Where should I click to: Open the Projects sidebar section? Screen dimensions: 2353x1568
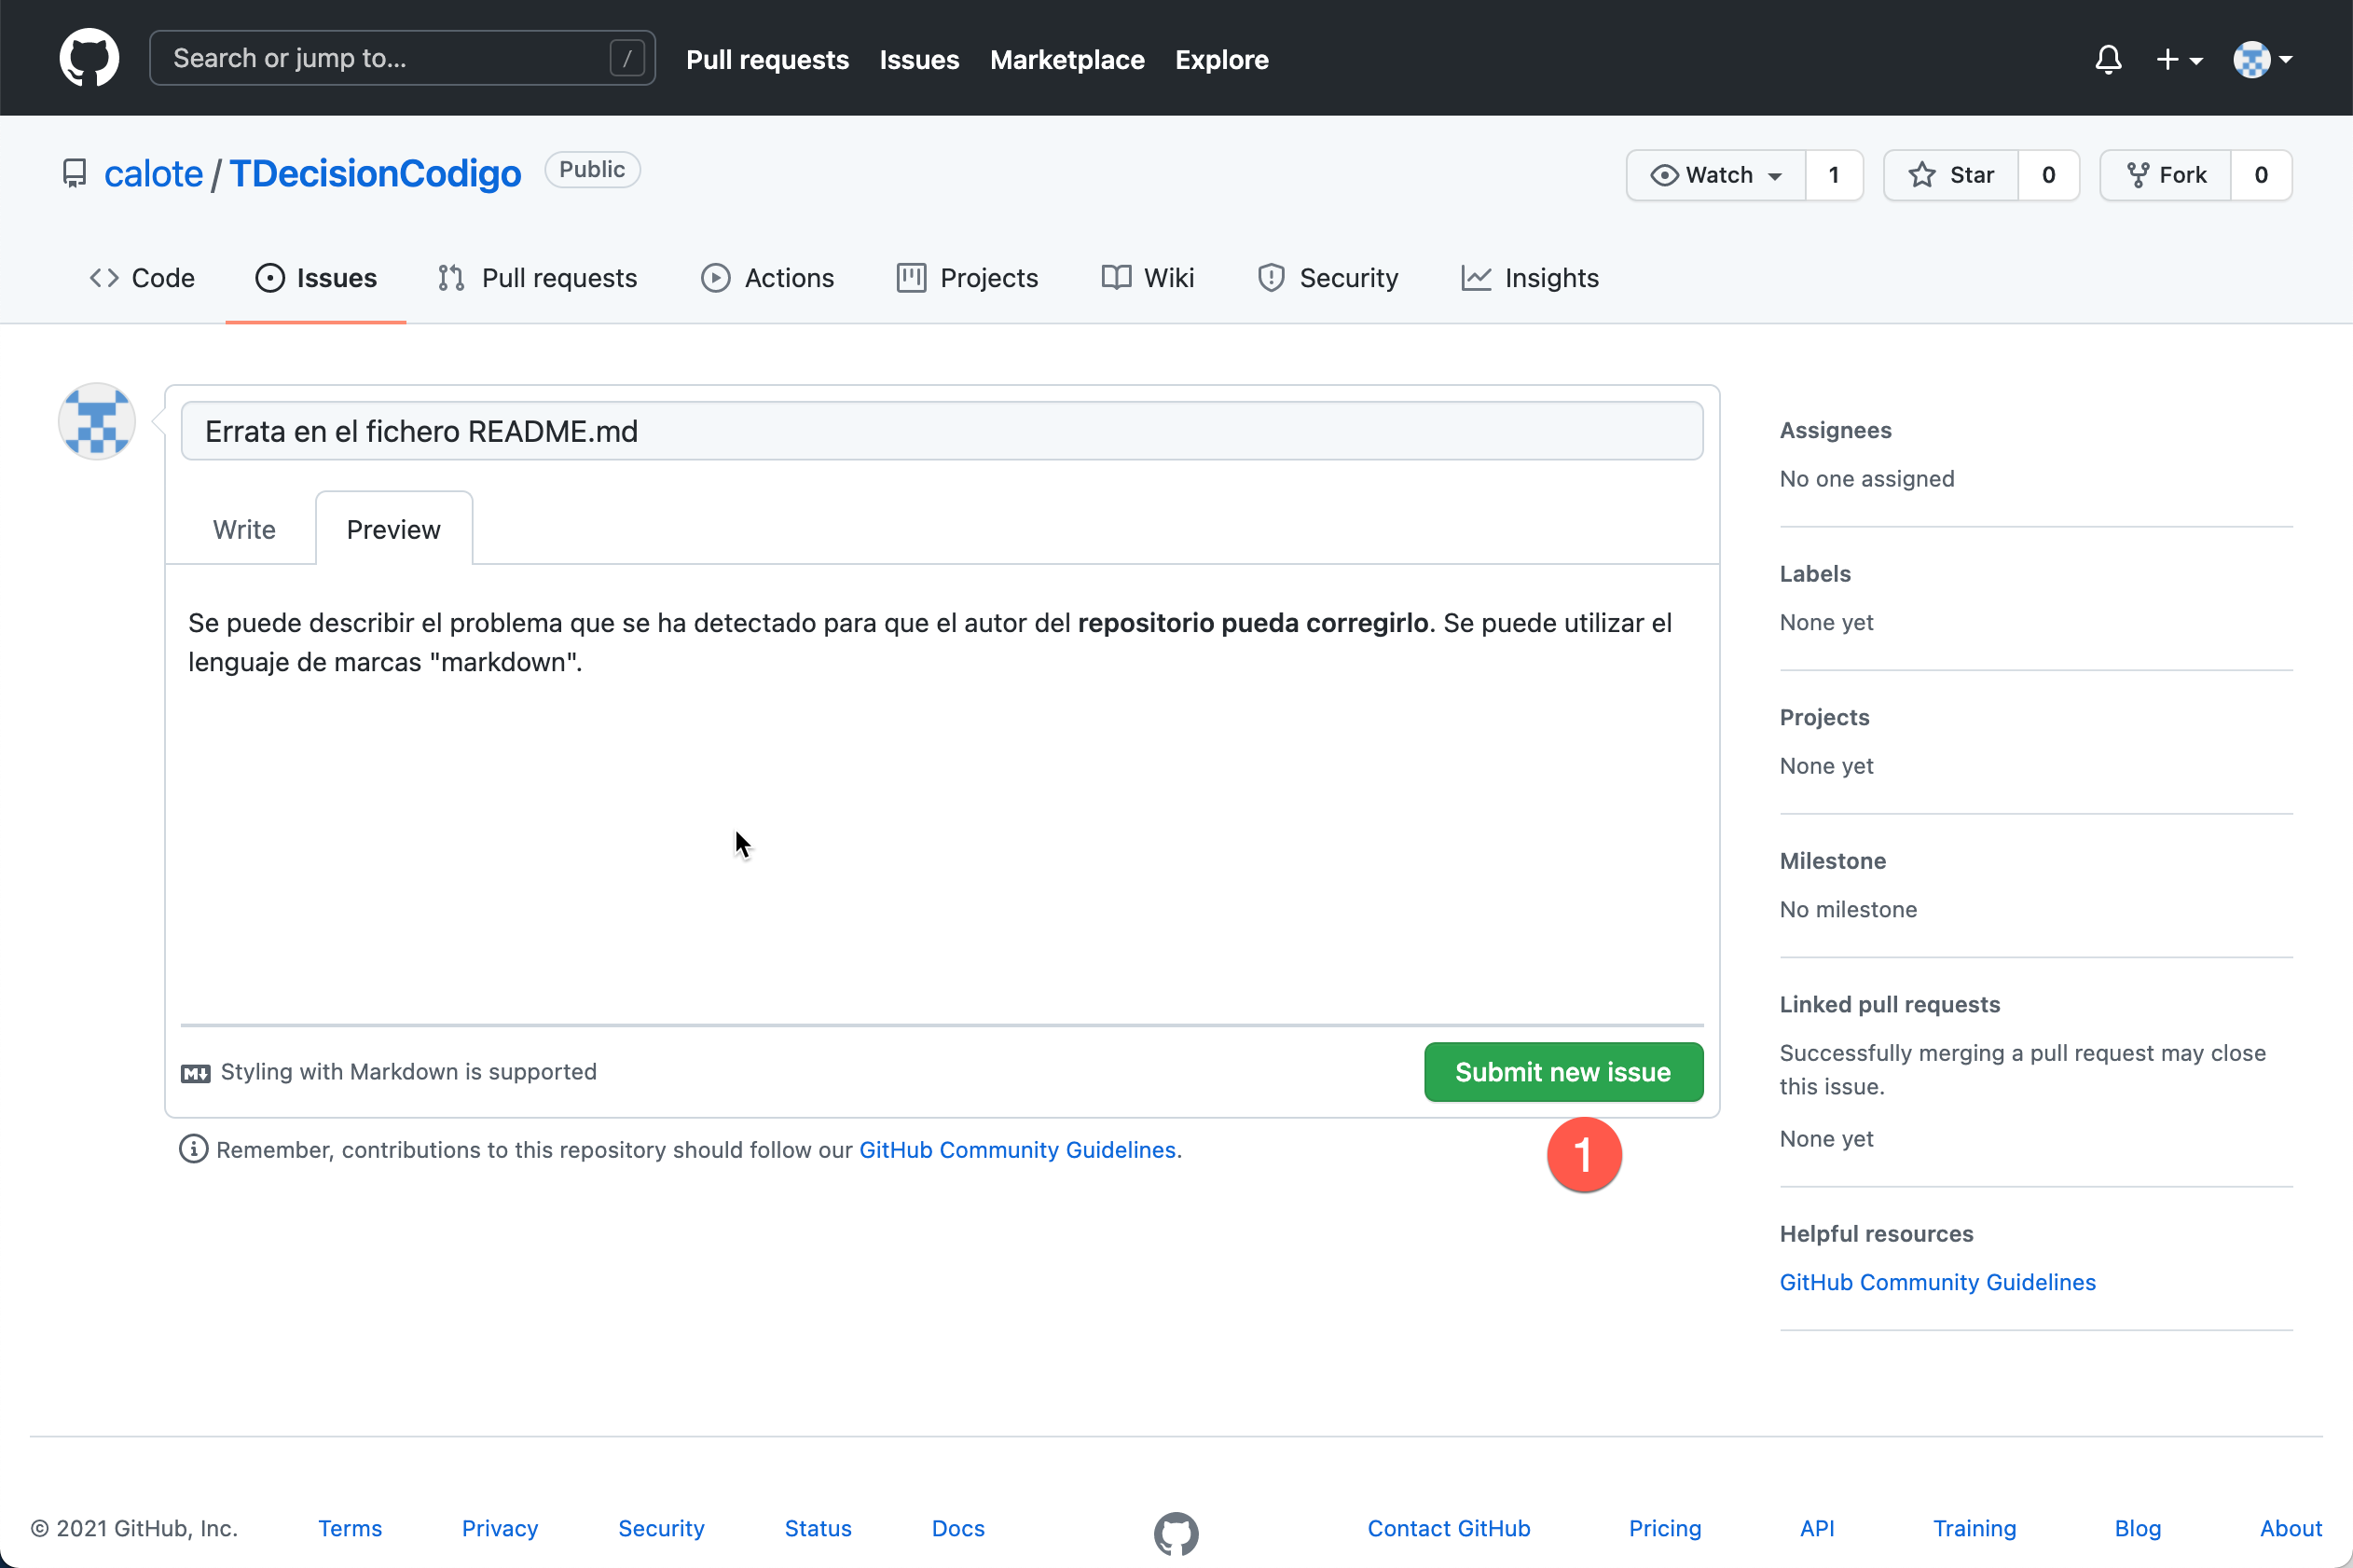tap(1824, 717)
